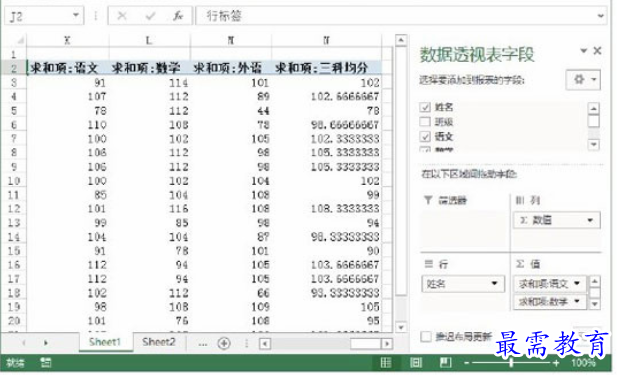Select column L header
The width and height of the screenshot is (617, 375).
pos(149,40)
